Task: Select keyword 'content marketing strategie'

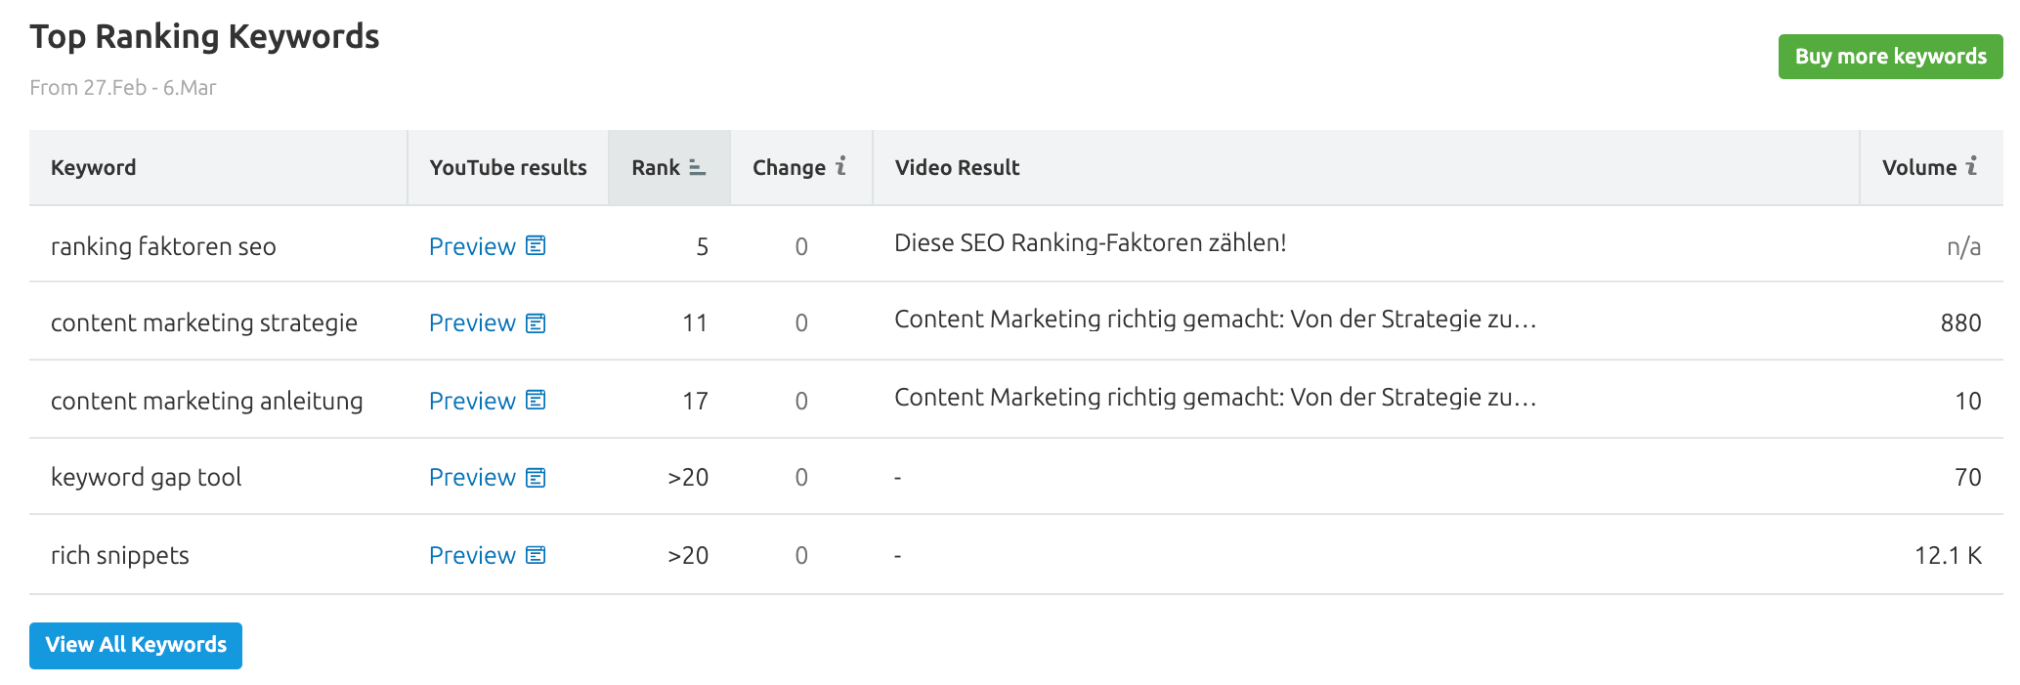Action: [x=204, y=323]
